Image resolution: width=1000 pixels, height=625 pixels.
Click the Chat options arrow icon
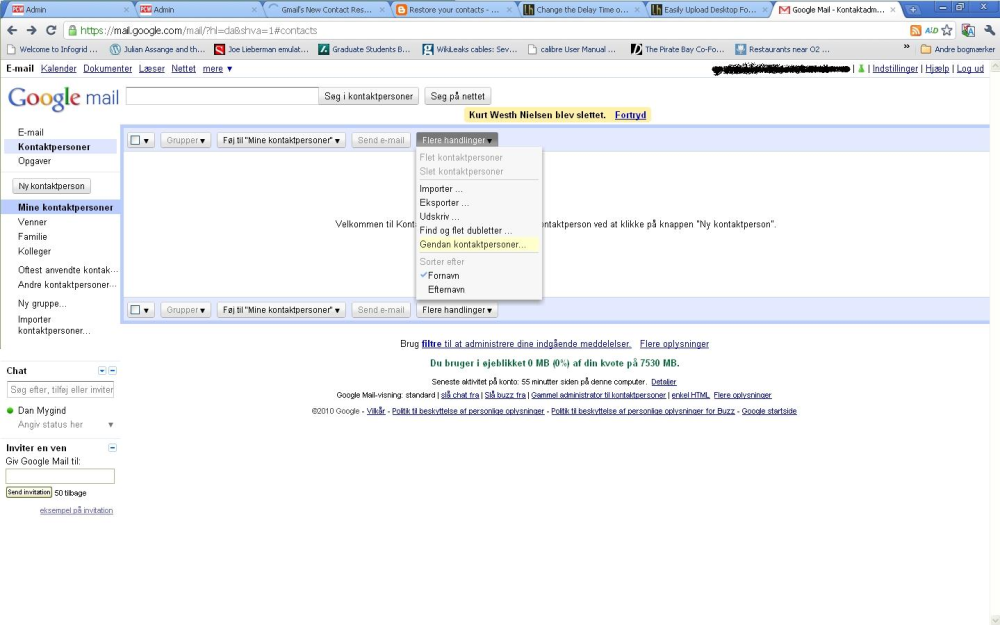pos(102,371)
